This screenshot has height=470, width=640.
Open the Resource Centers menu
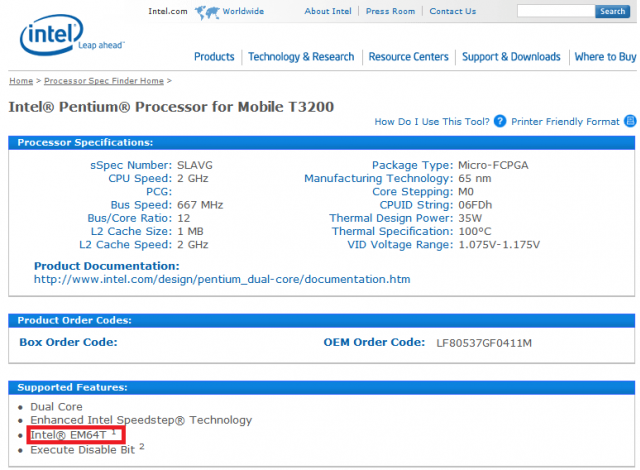coord(409,57)
